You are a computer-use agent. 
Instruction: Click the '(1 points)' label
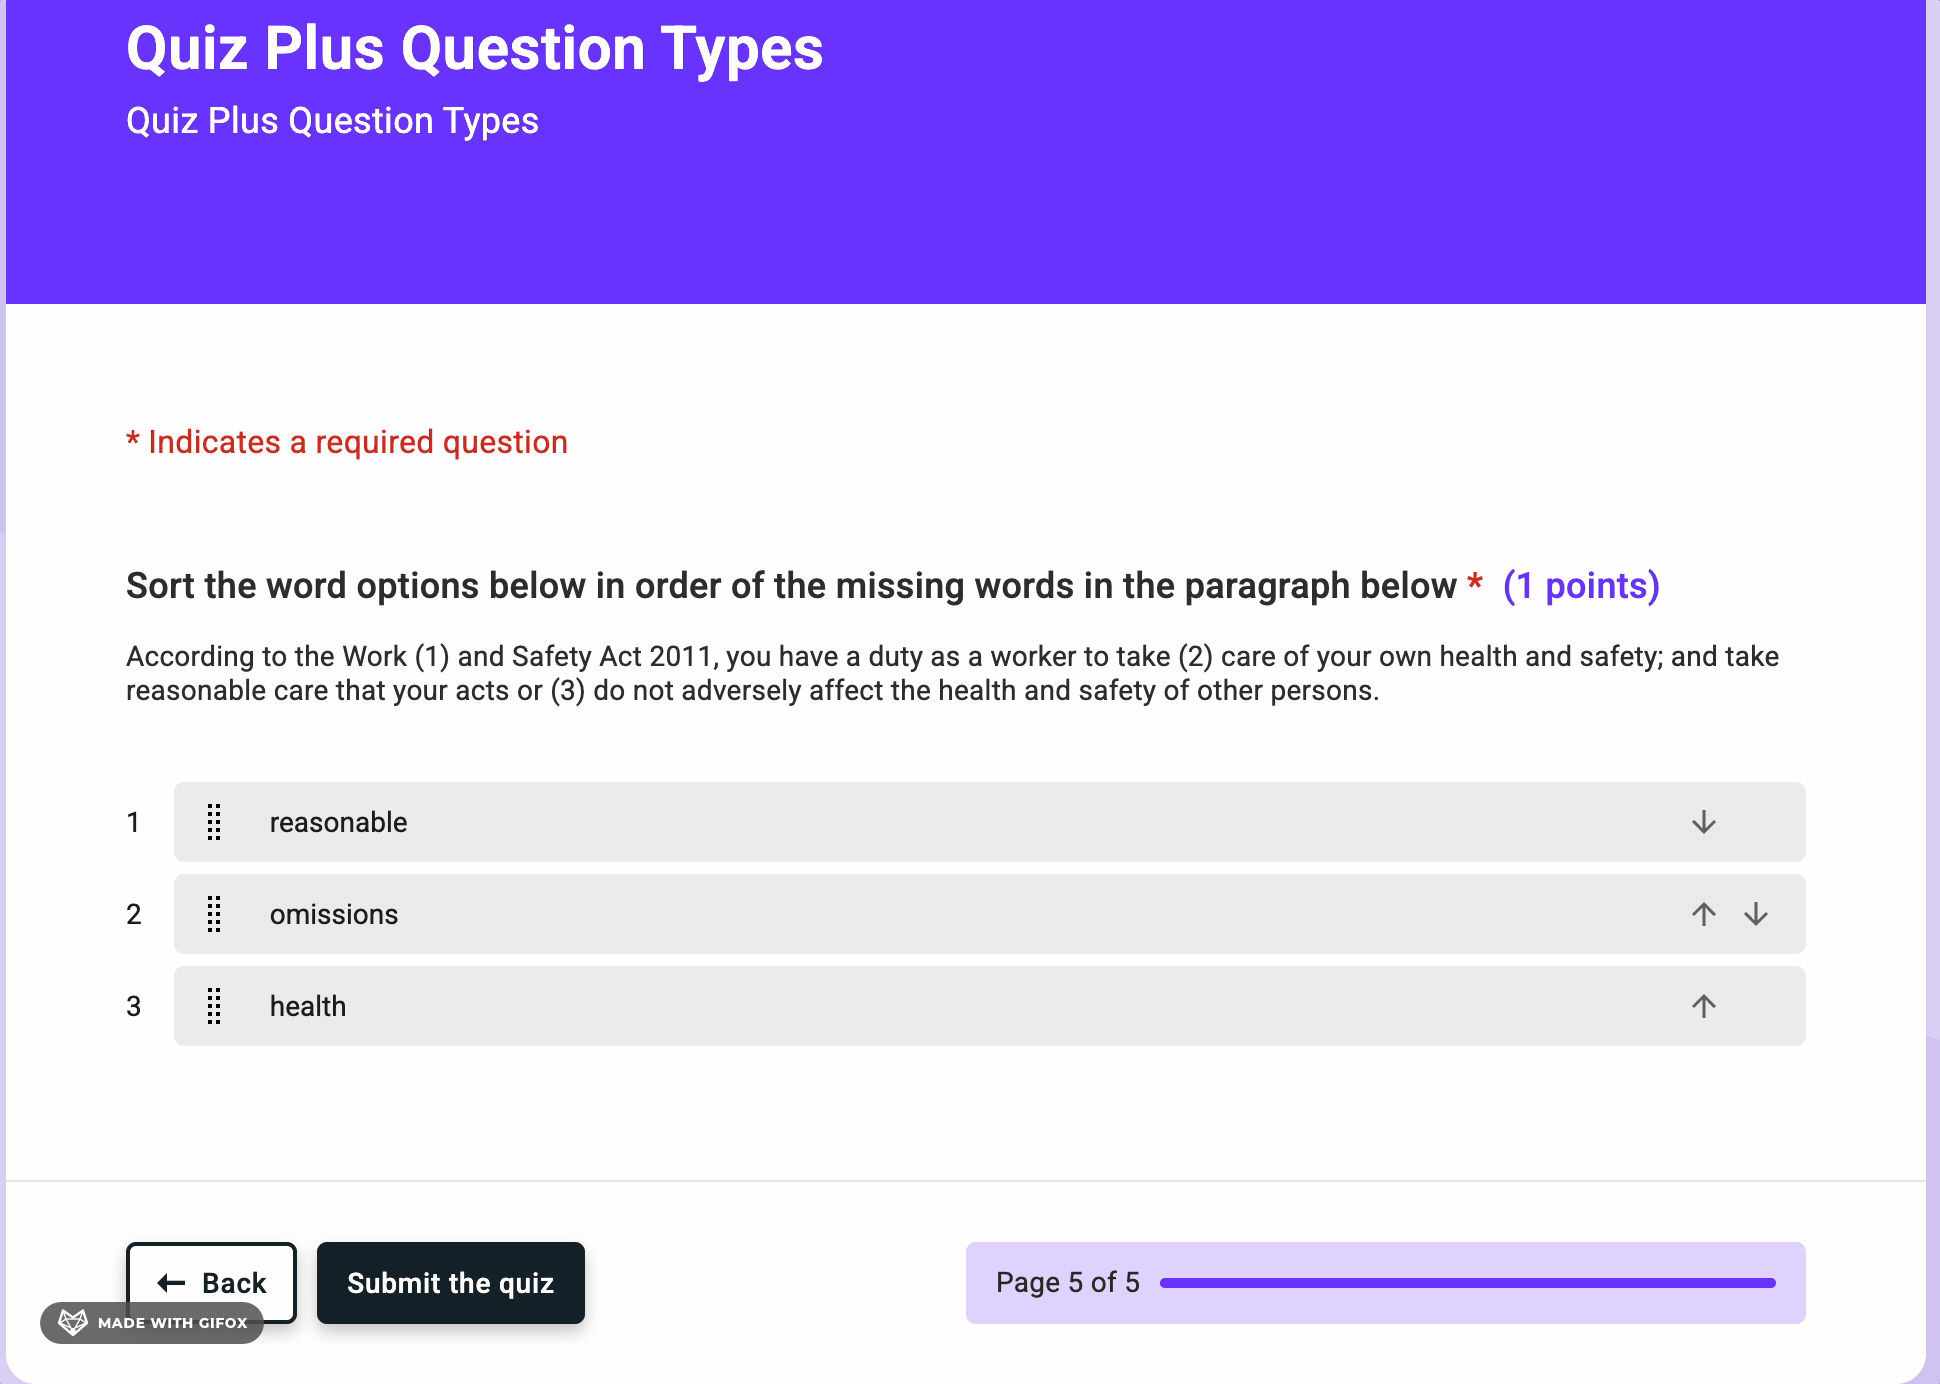1582,586
